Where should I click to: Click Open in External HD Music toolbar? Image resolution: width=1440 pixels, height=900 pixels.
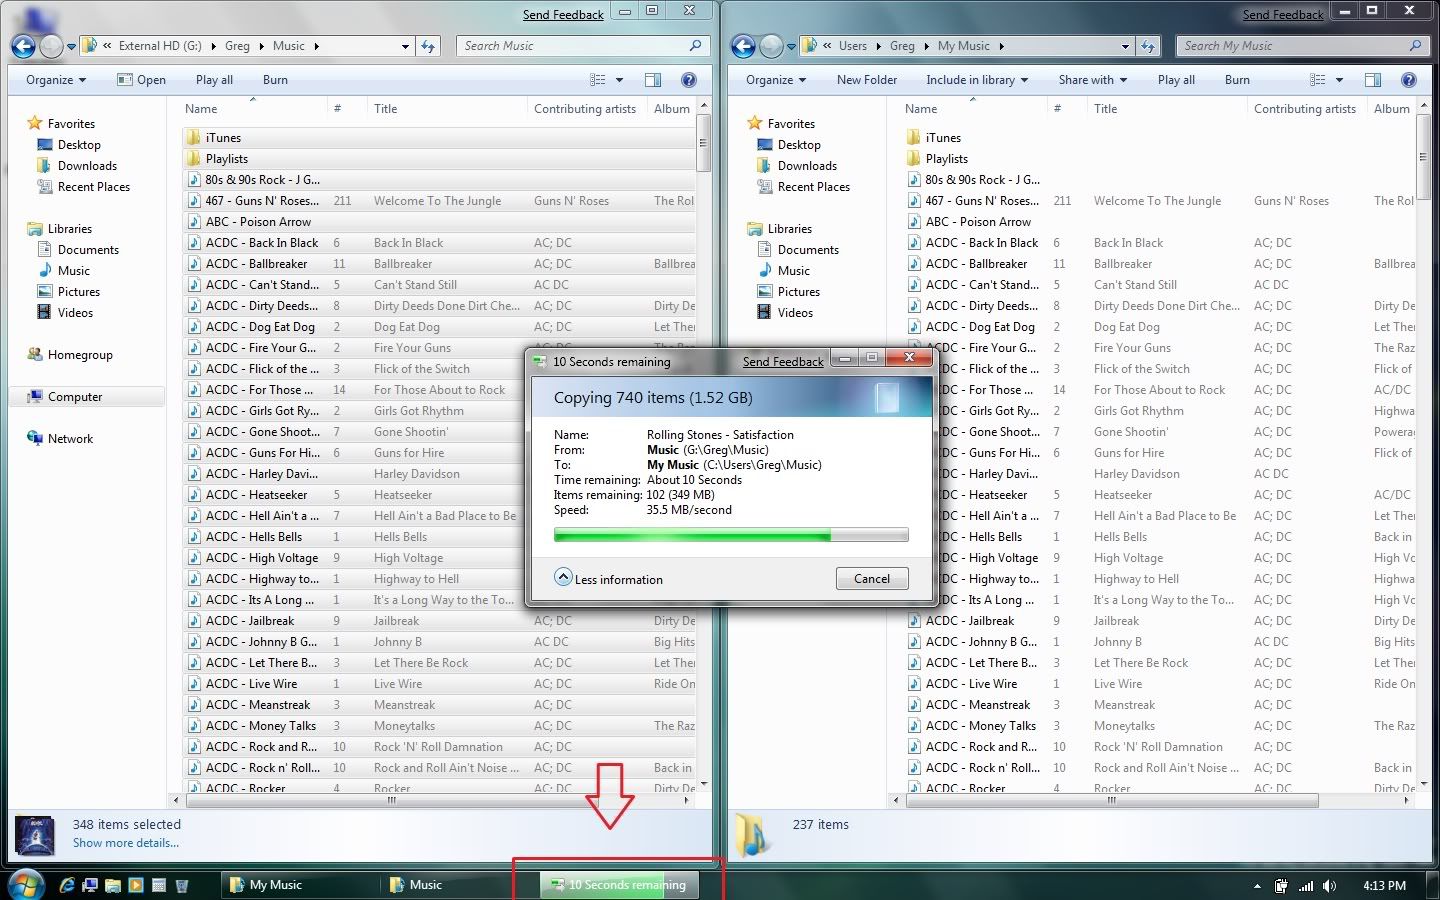tap(141, 80)
